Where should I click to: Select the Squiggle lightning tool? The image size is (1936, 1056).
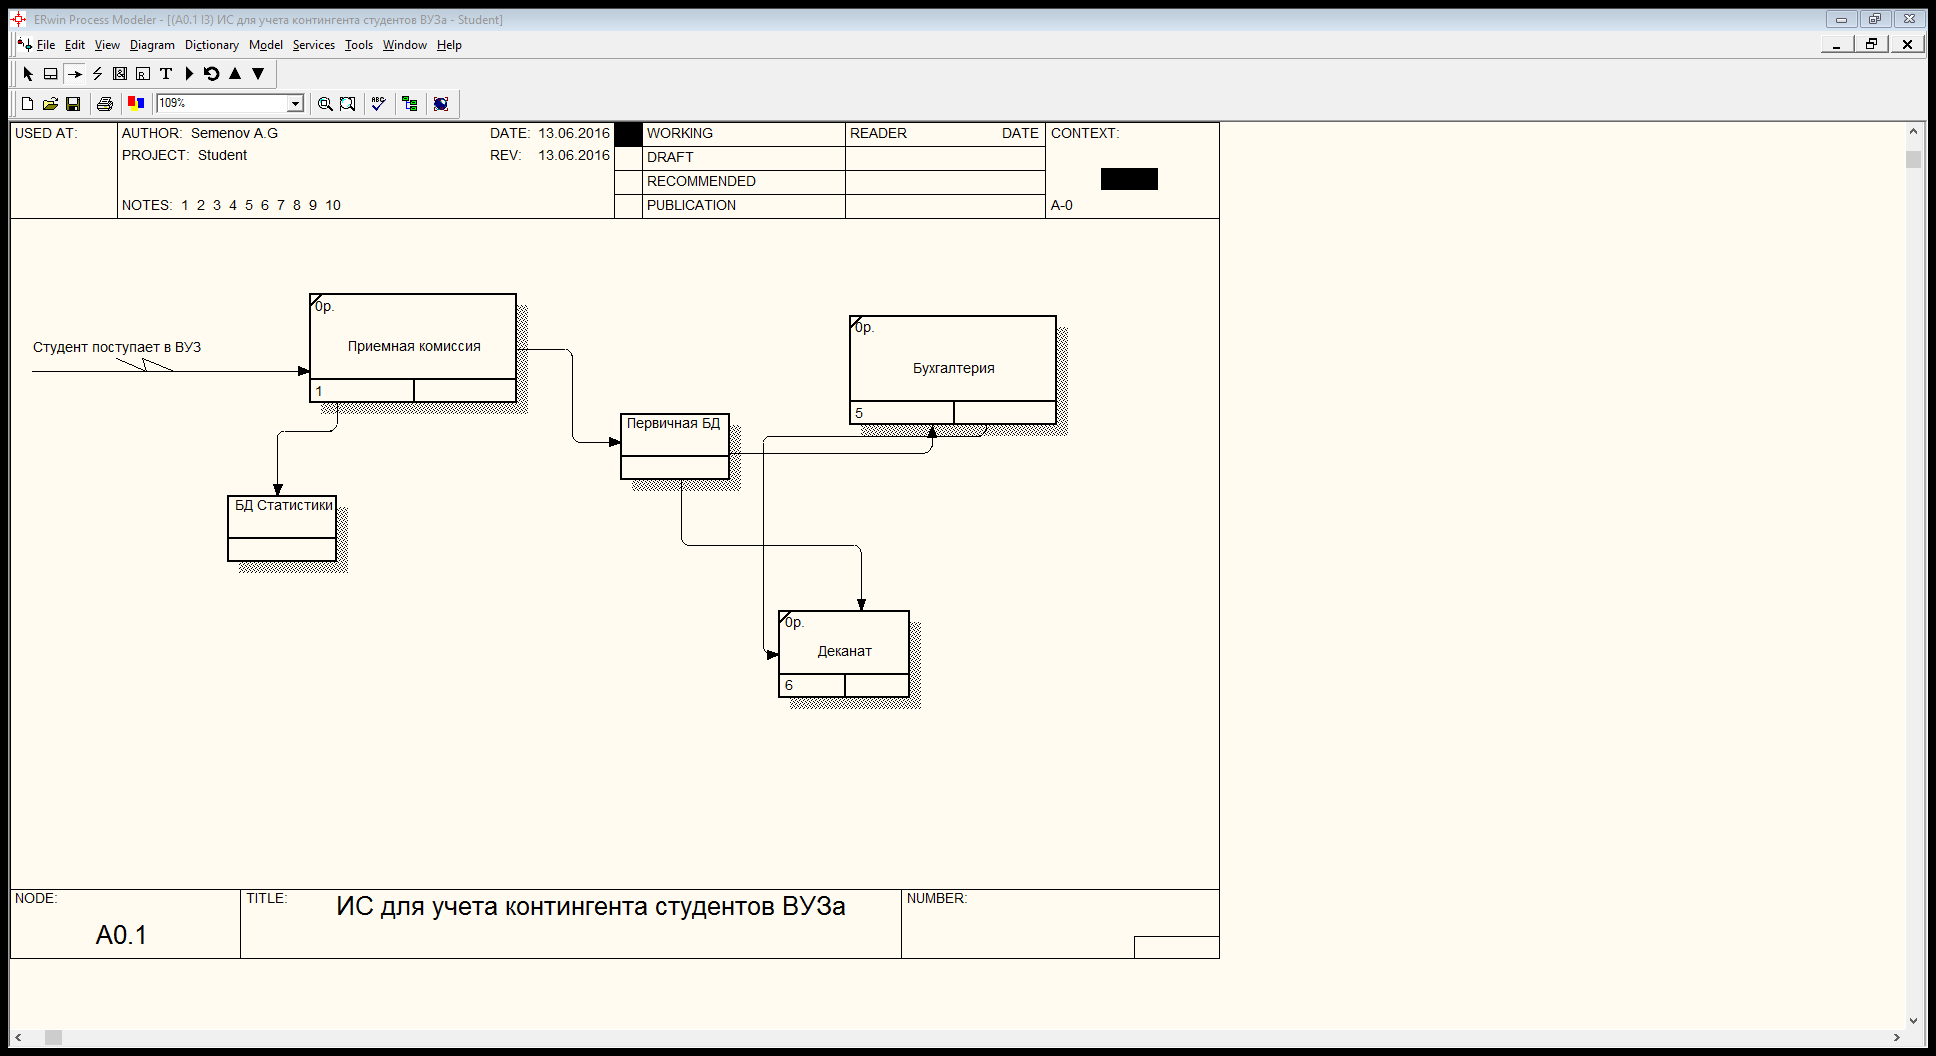point(97,74)
